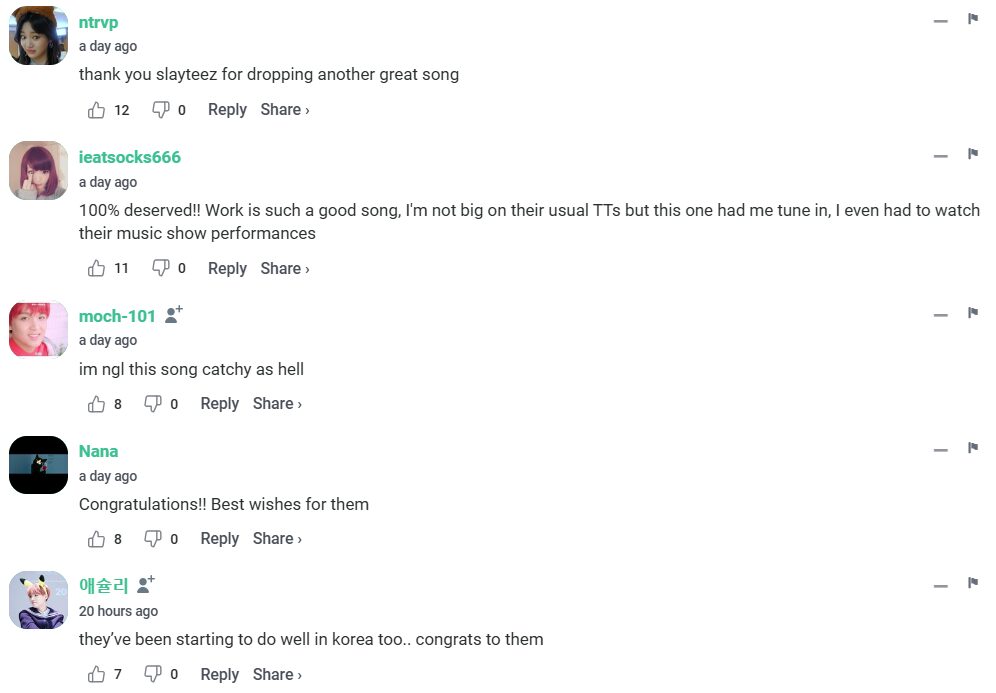Open Share options on ntrvp's comment
This screenshot has width=996, height=693.
coord(284,110)
